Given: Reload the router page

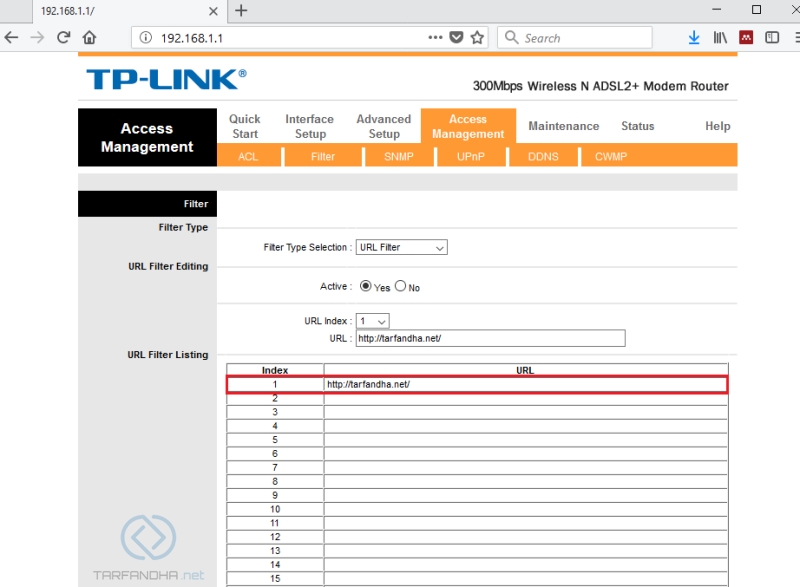Looking at the screenshot, I should coord(63,38).
